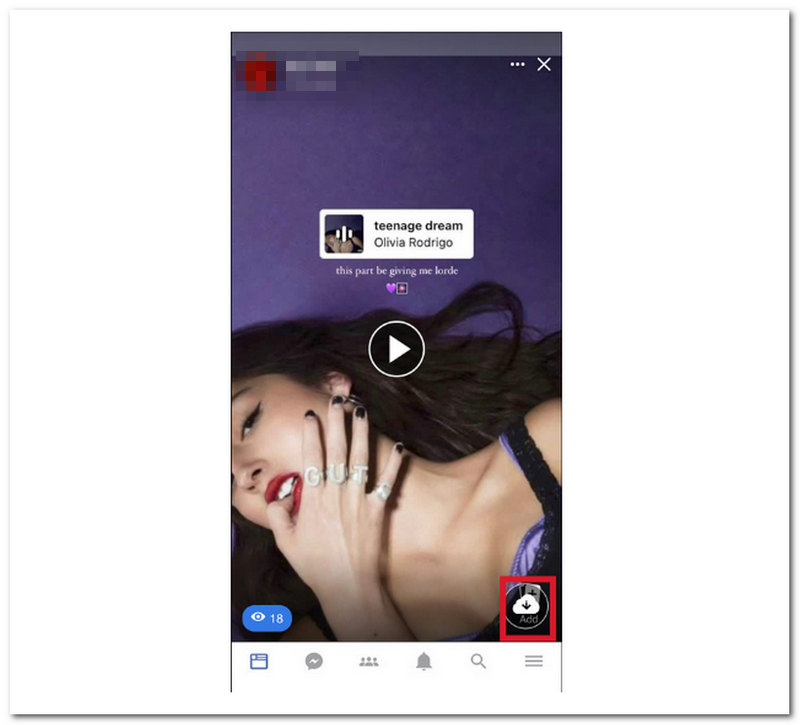Screen dimensions: 800x725
Task: Play the story video
Action: (396, 349)
